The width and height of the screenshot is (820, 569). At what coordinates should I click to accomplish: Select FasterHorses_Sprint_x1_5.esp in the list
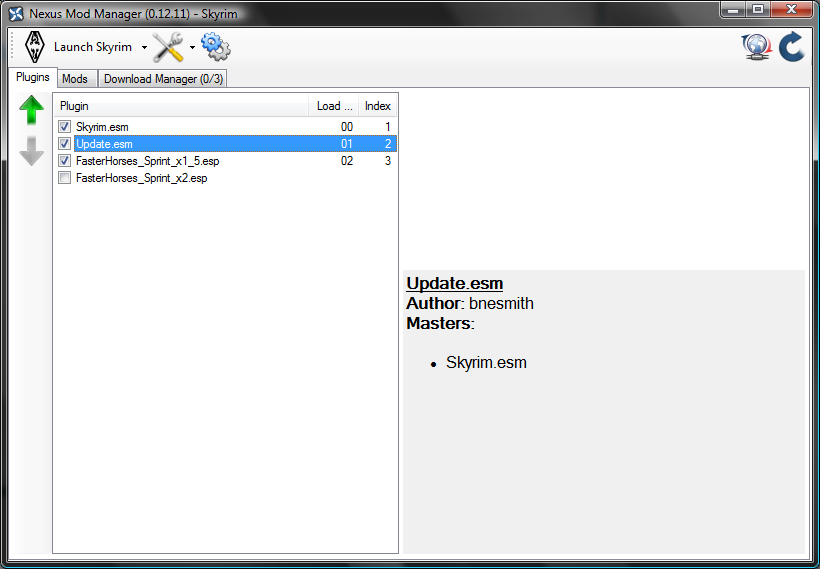(147, 161)
